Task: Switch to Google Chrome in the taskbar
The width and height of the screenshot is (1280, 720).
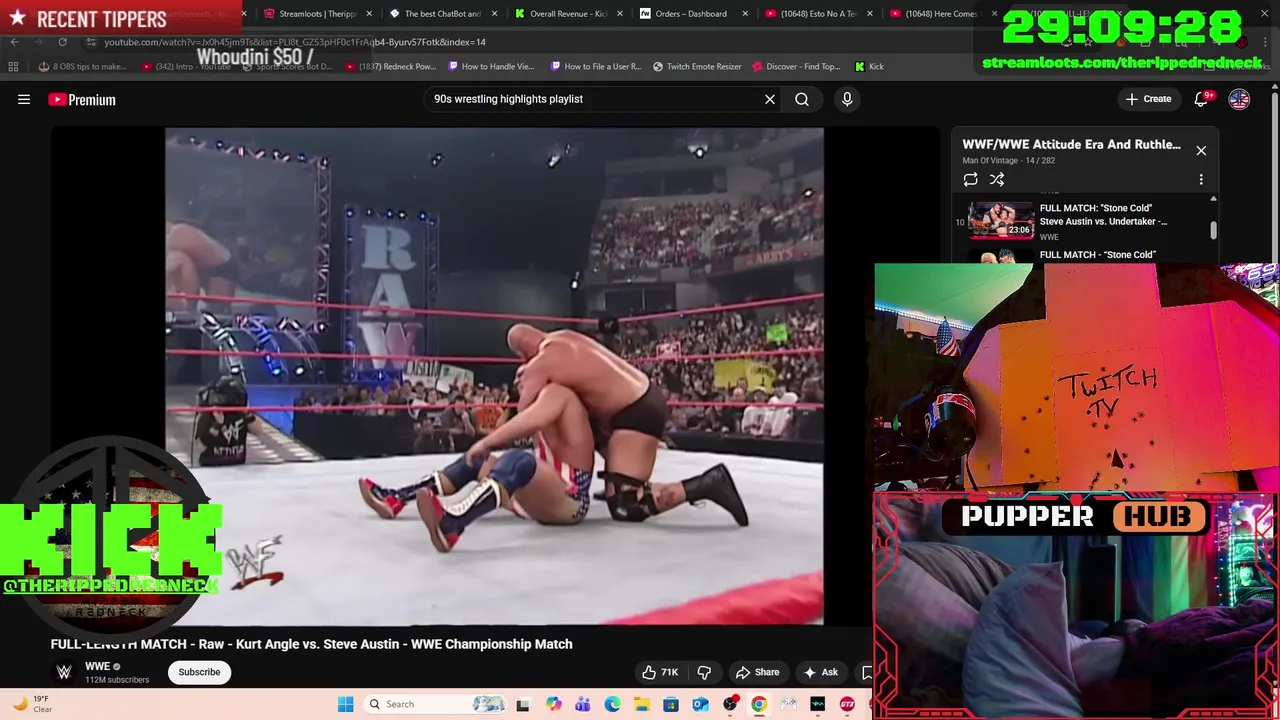Action: coord(759,704)
